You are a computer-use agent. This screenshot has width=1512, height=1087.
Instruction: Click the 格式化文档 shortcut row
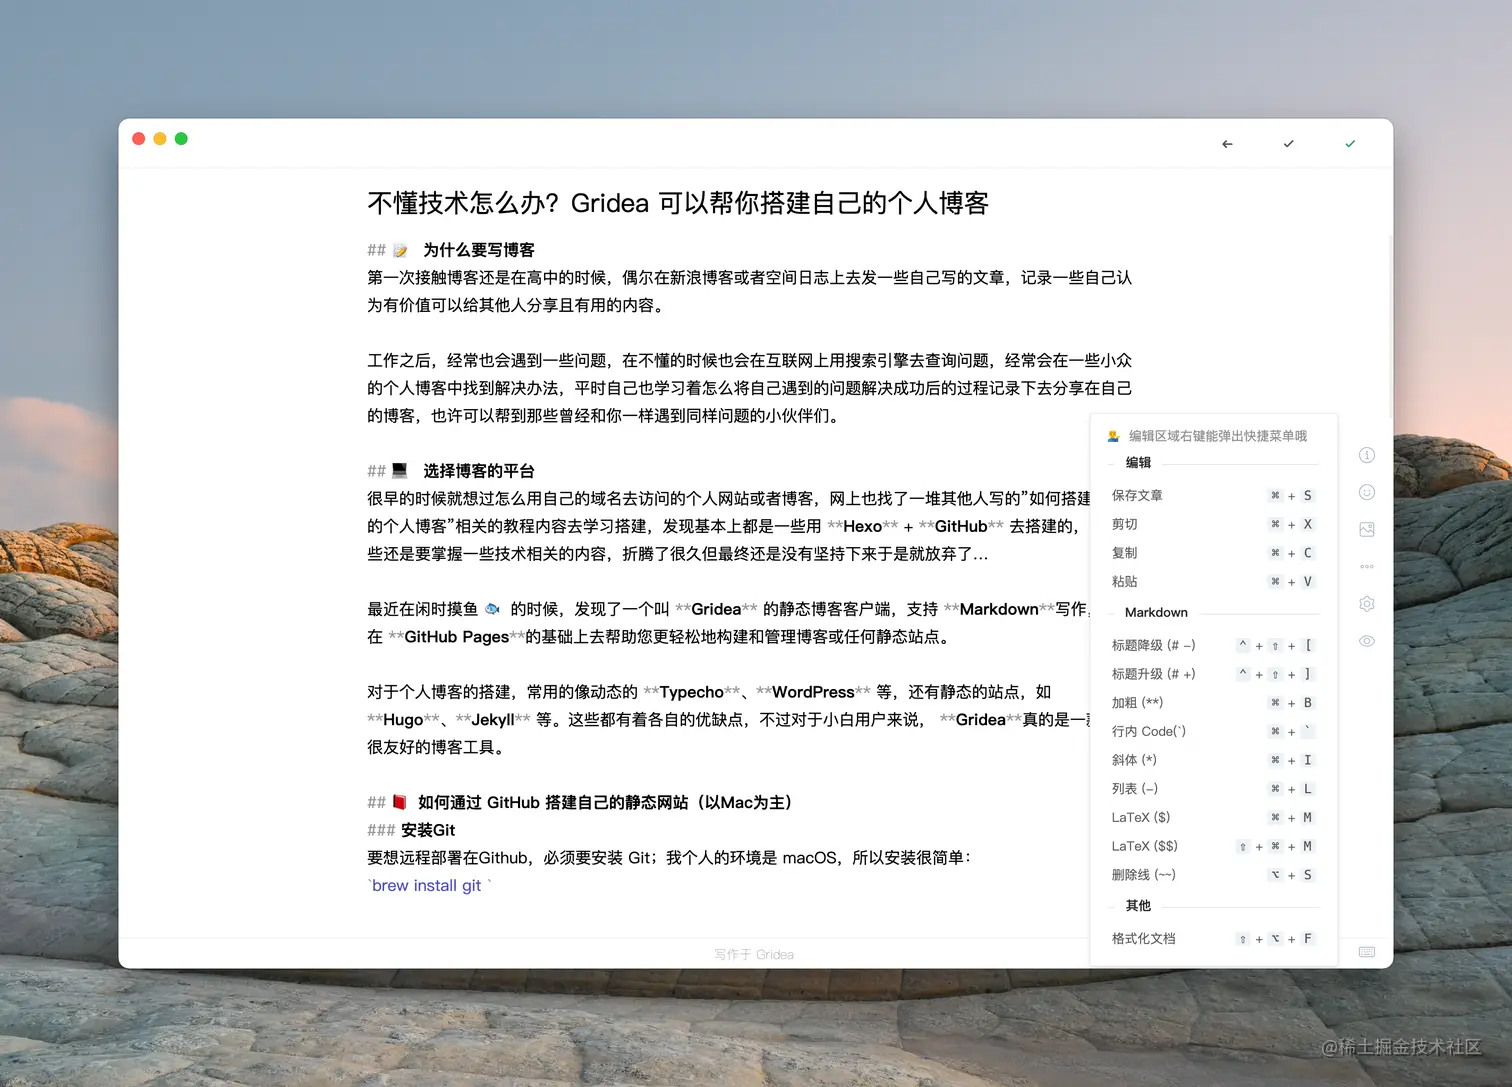coord(1213,939)
